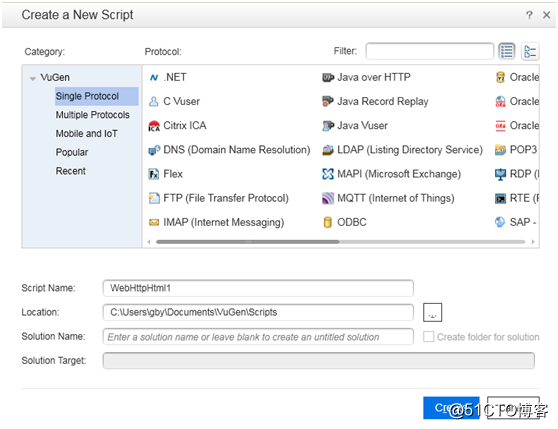This screenshot has height=429, width=558.
Task: Switch to tree view of protocols
Action: click(530, 52)
